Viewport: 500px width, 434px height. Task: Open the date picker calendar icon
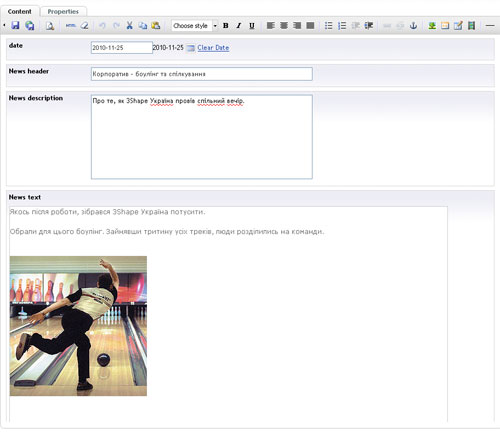click(x=190, y=48)
